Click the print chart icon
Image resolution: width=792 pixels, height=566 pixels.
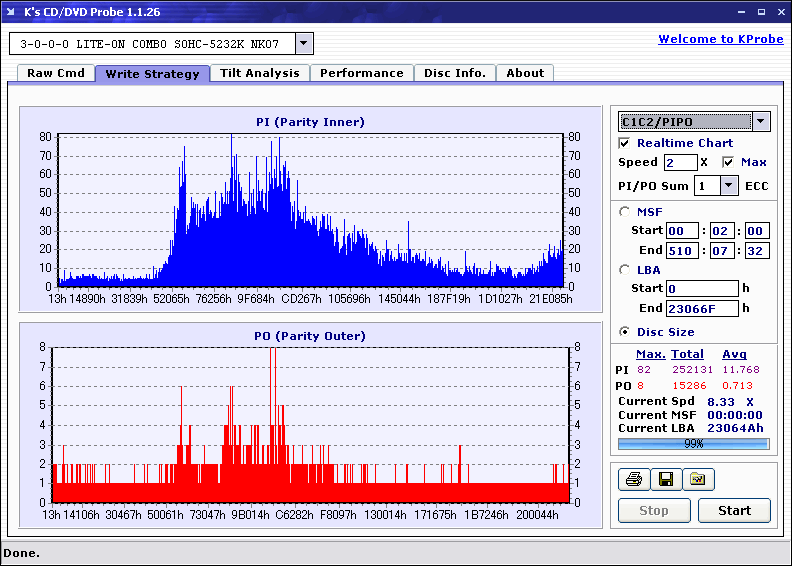[x=633, y=479]
